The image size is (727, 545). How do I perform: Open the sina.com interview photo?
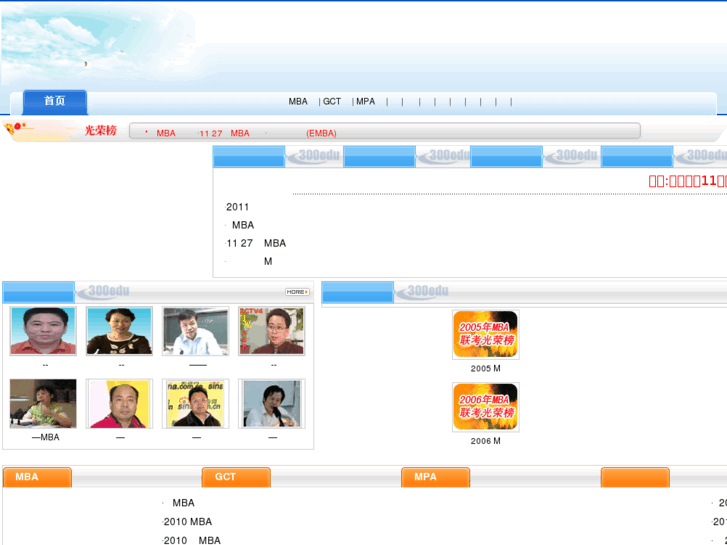click(x=196, y=404)
